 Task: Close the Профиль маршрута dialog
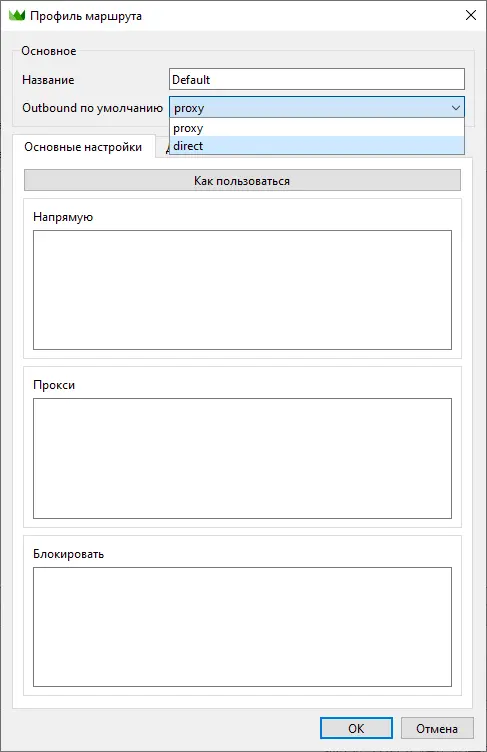pos(471,15)
